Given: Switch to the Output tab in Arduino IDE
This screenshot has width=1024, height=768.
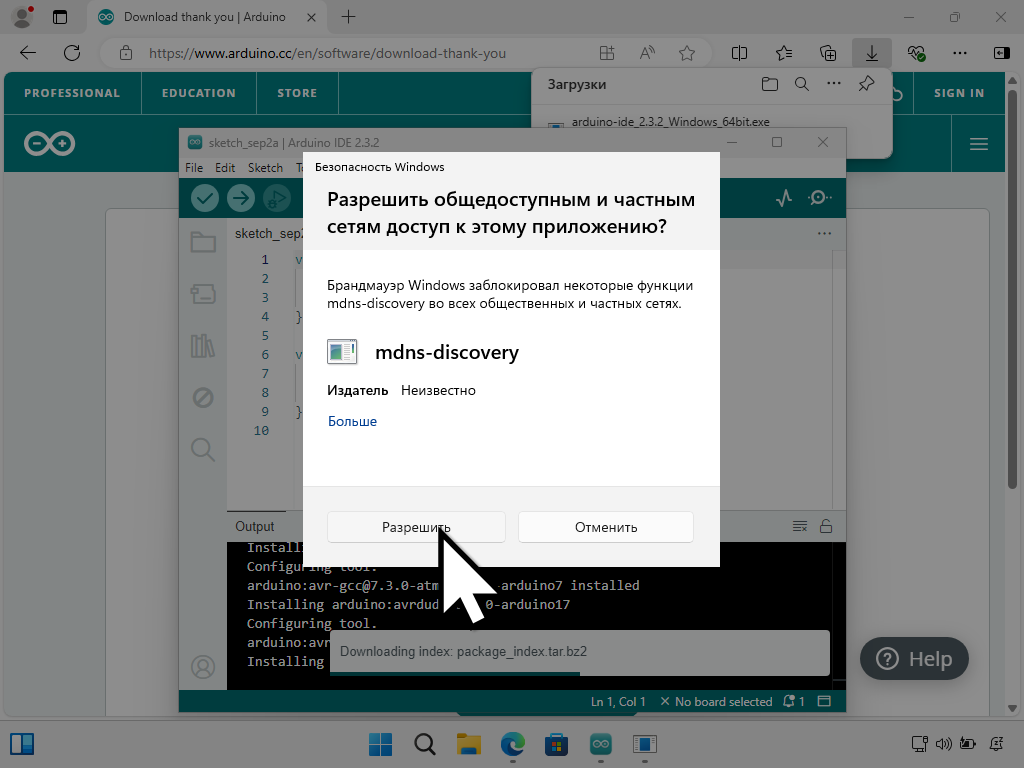Looking at the screenshot, I should 255,526.
